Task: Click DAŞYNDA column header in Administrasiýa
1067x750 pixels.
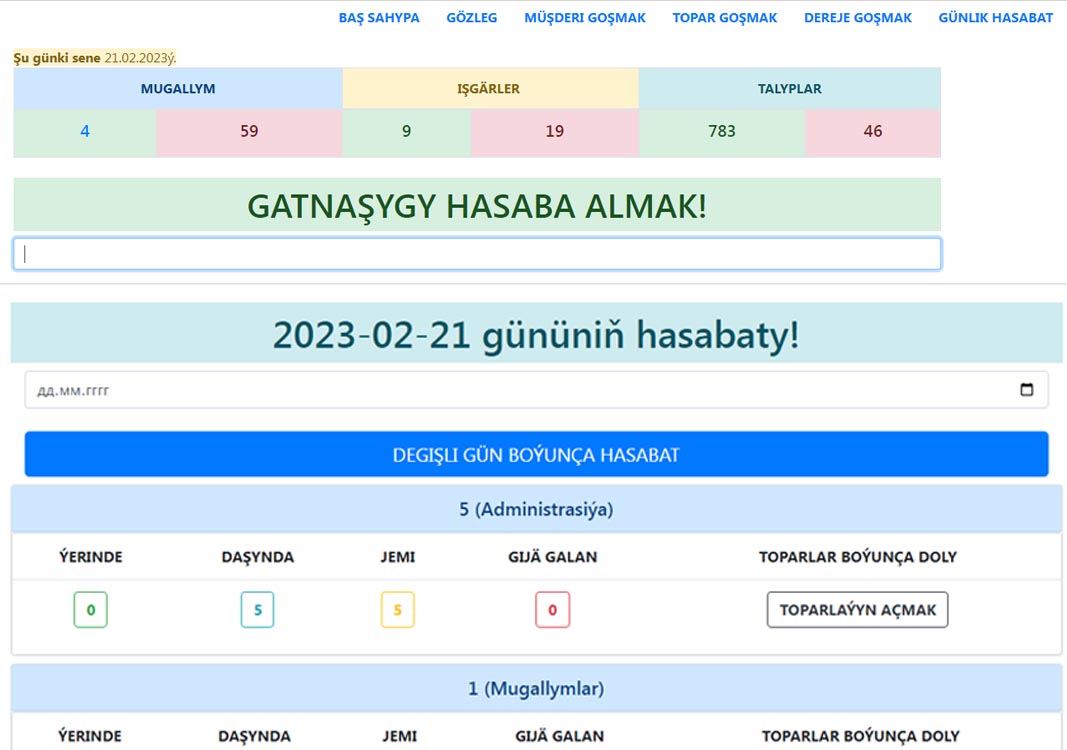Action: click(x=257, y=557)
